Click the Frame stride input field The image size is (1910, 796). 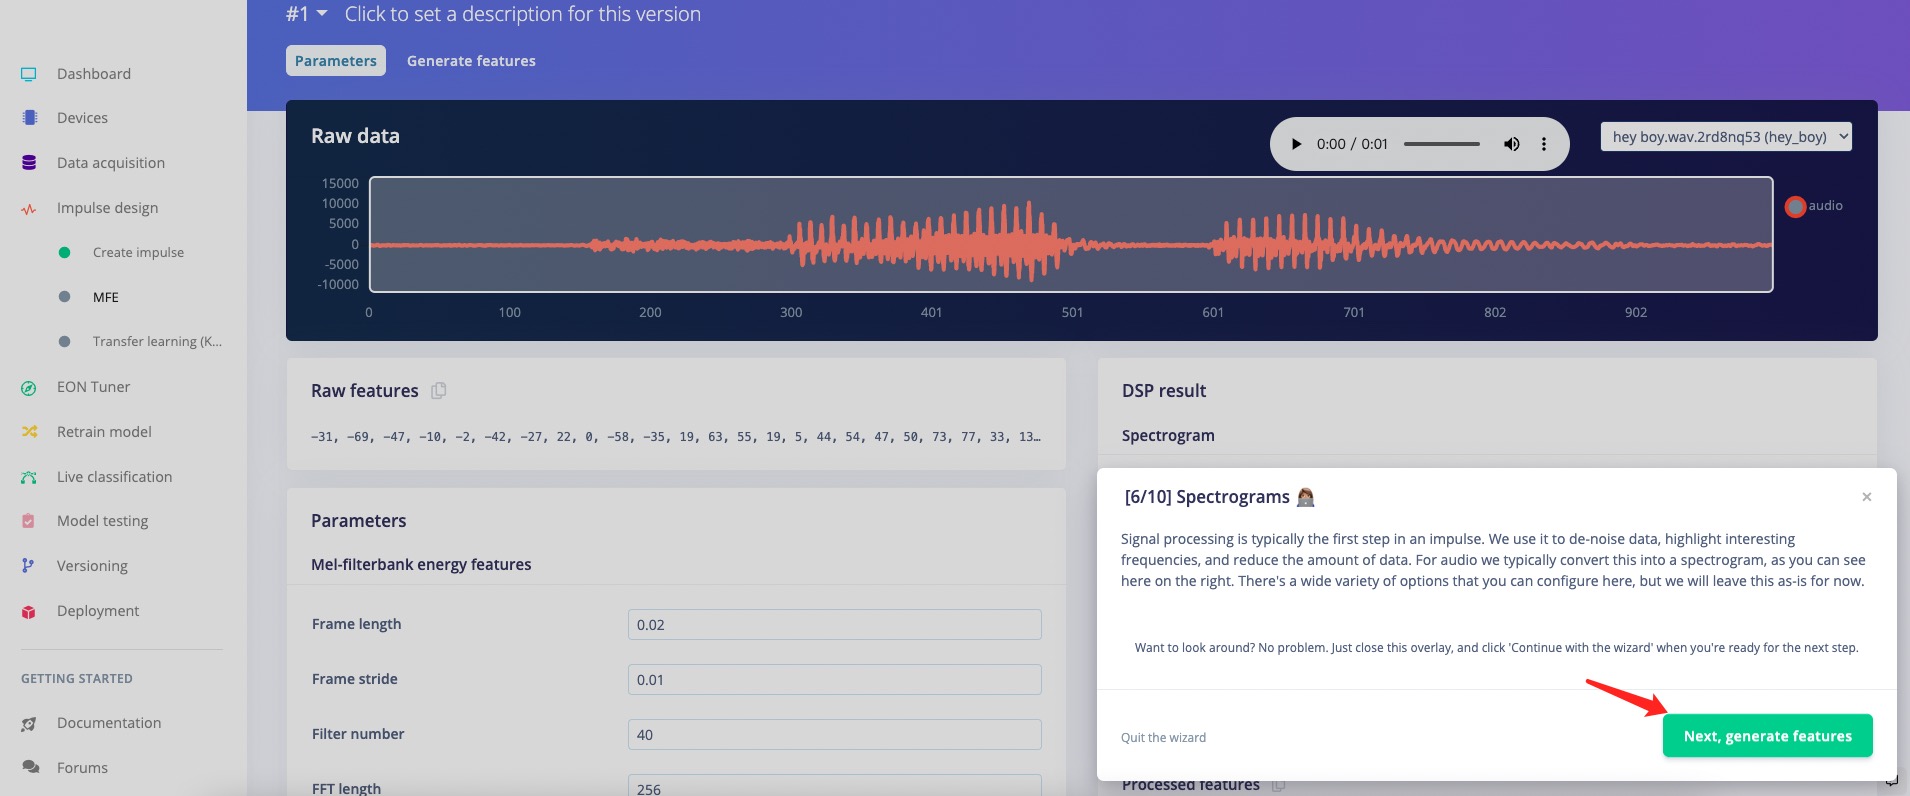834,680
